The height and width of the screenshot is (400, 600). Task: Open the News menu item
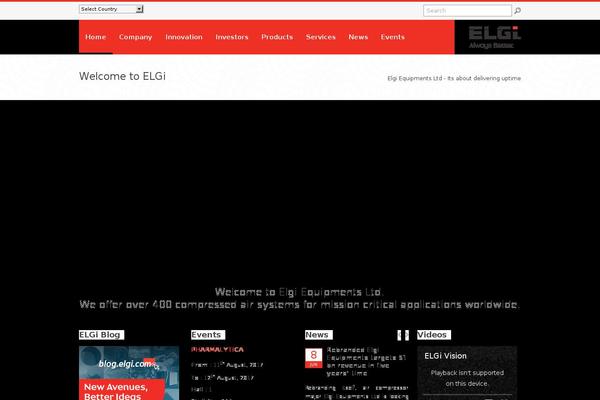(x=358, y=37)
